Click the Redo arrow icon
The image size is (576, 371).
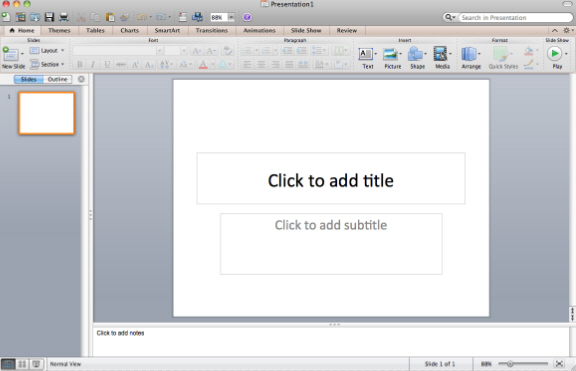[x=161, y=17]
